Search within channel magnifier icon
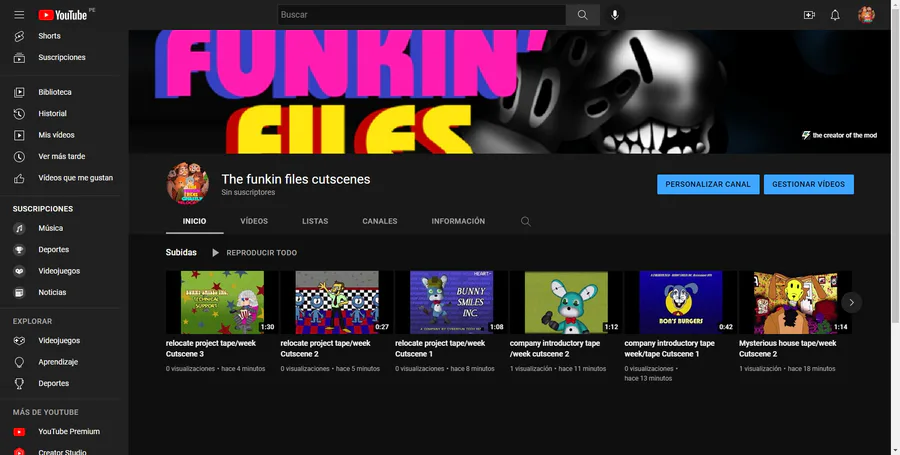Screen dimensions: 900x455 525,221
